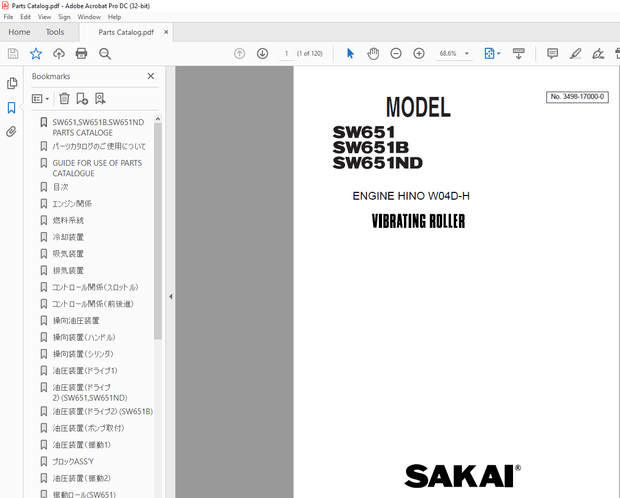Open the 目次 bookmark
This screenshot has height=498, width=620.
click(60, 187)
